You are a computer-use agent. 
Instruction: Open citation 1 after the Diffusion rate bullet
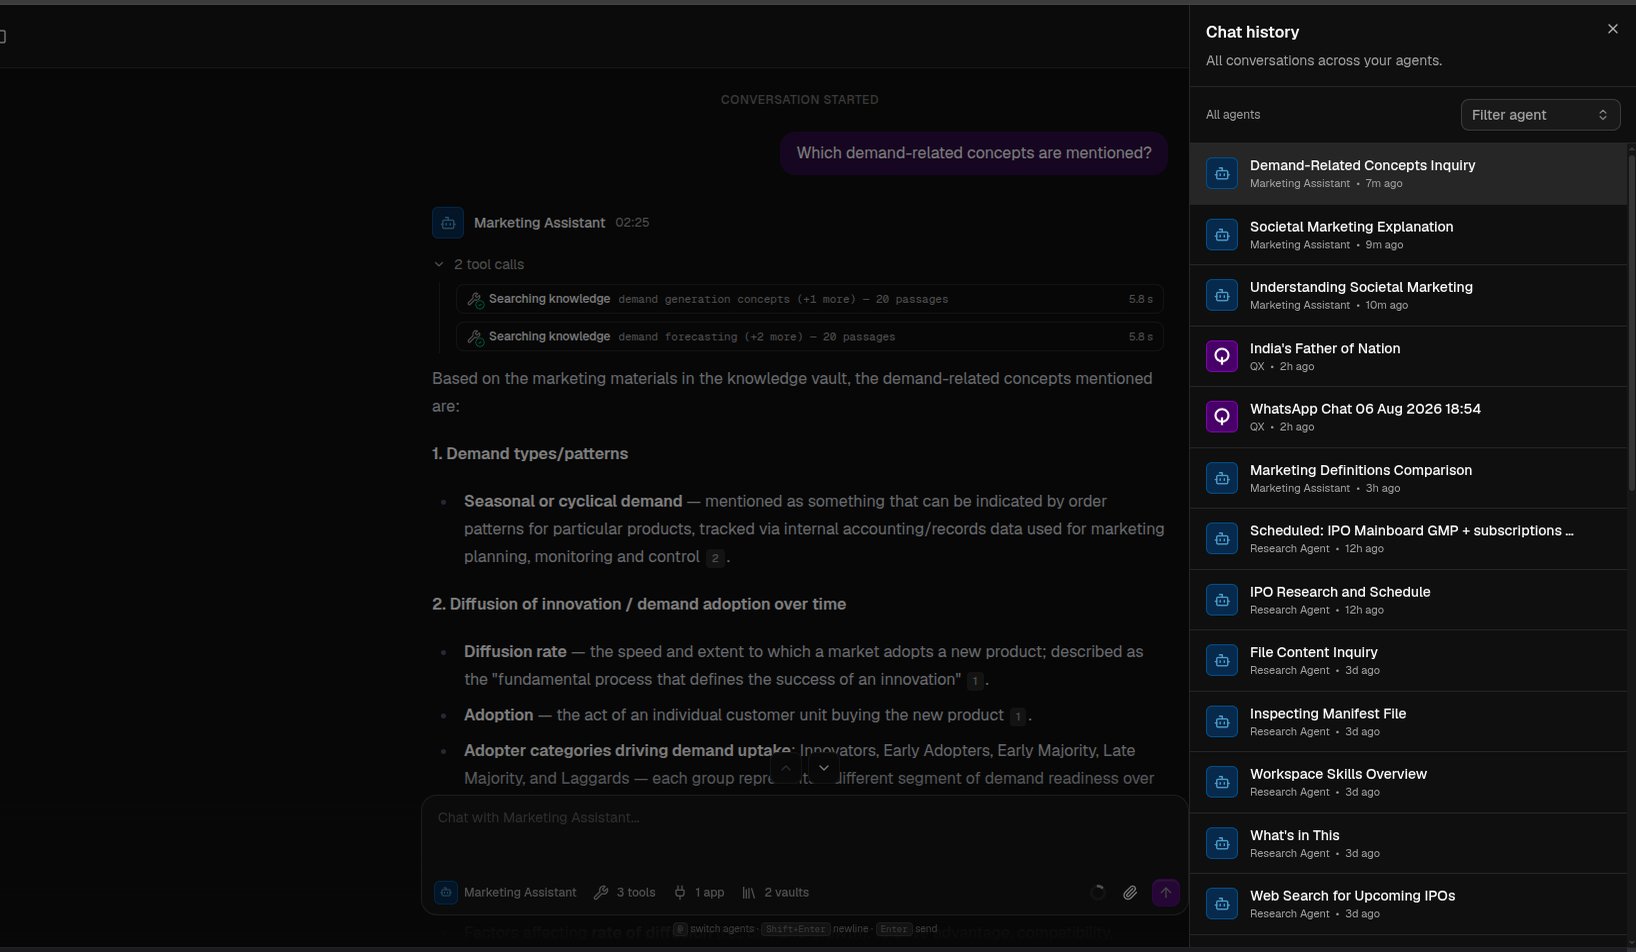point(975,681)
